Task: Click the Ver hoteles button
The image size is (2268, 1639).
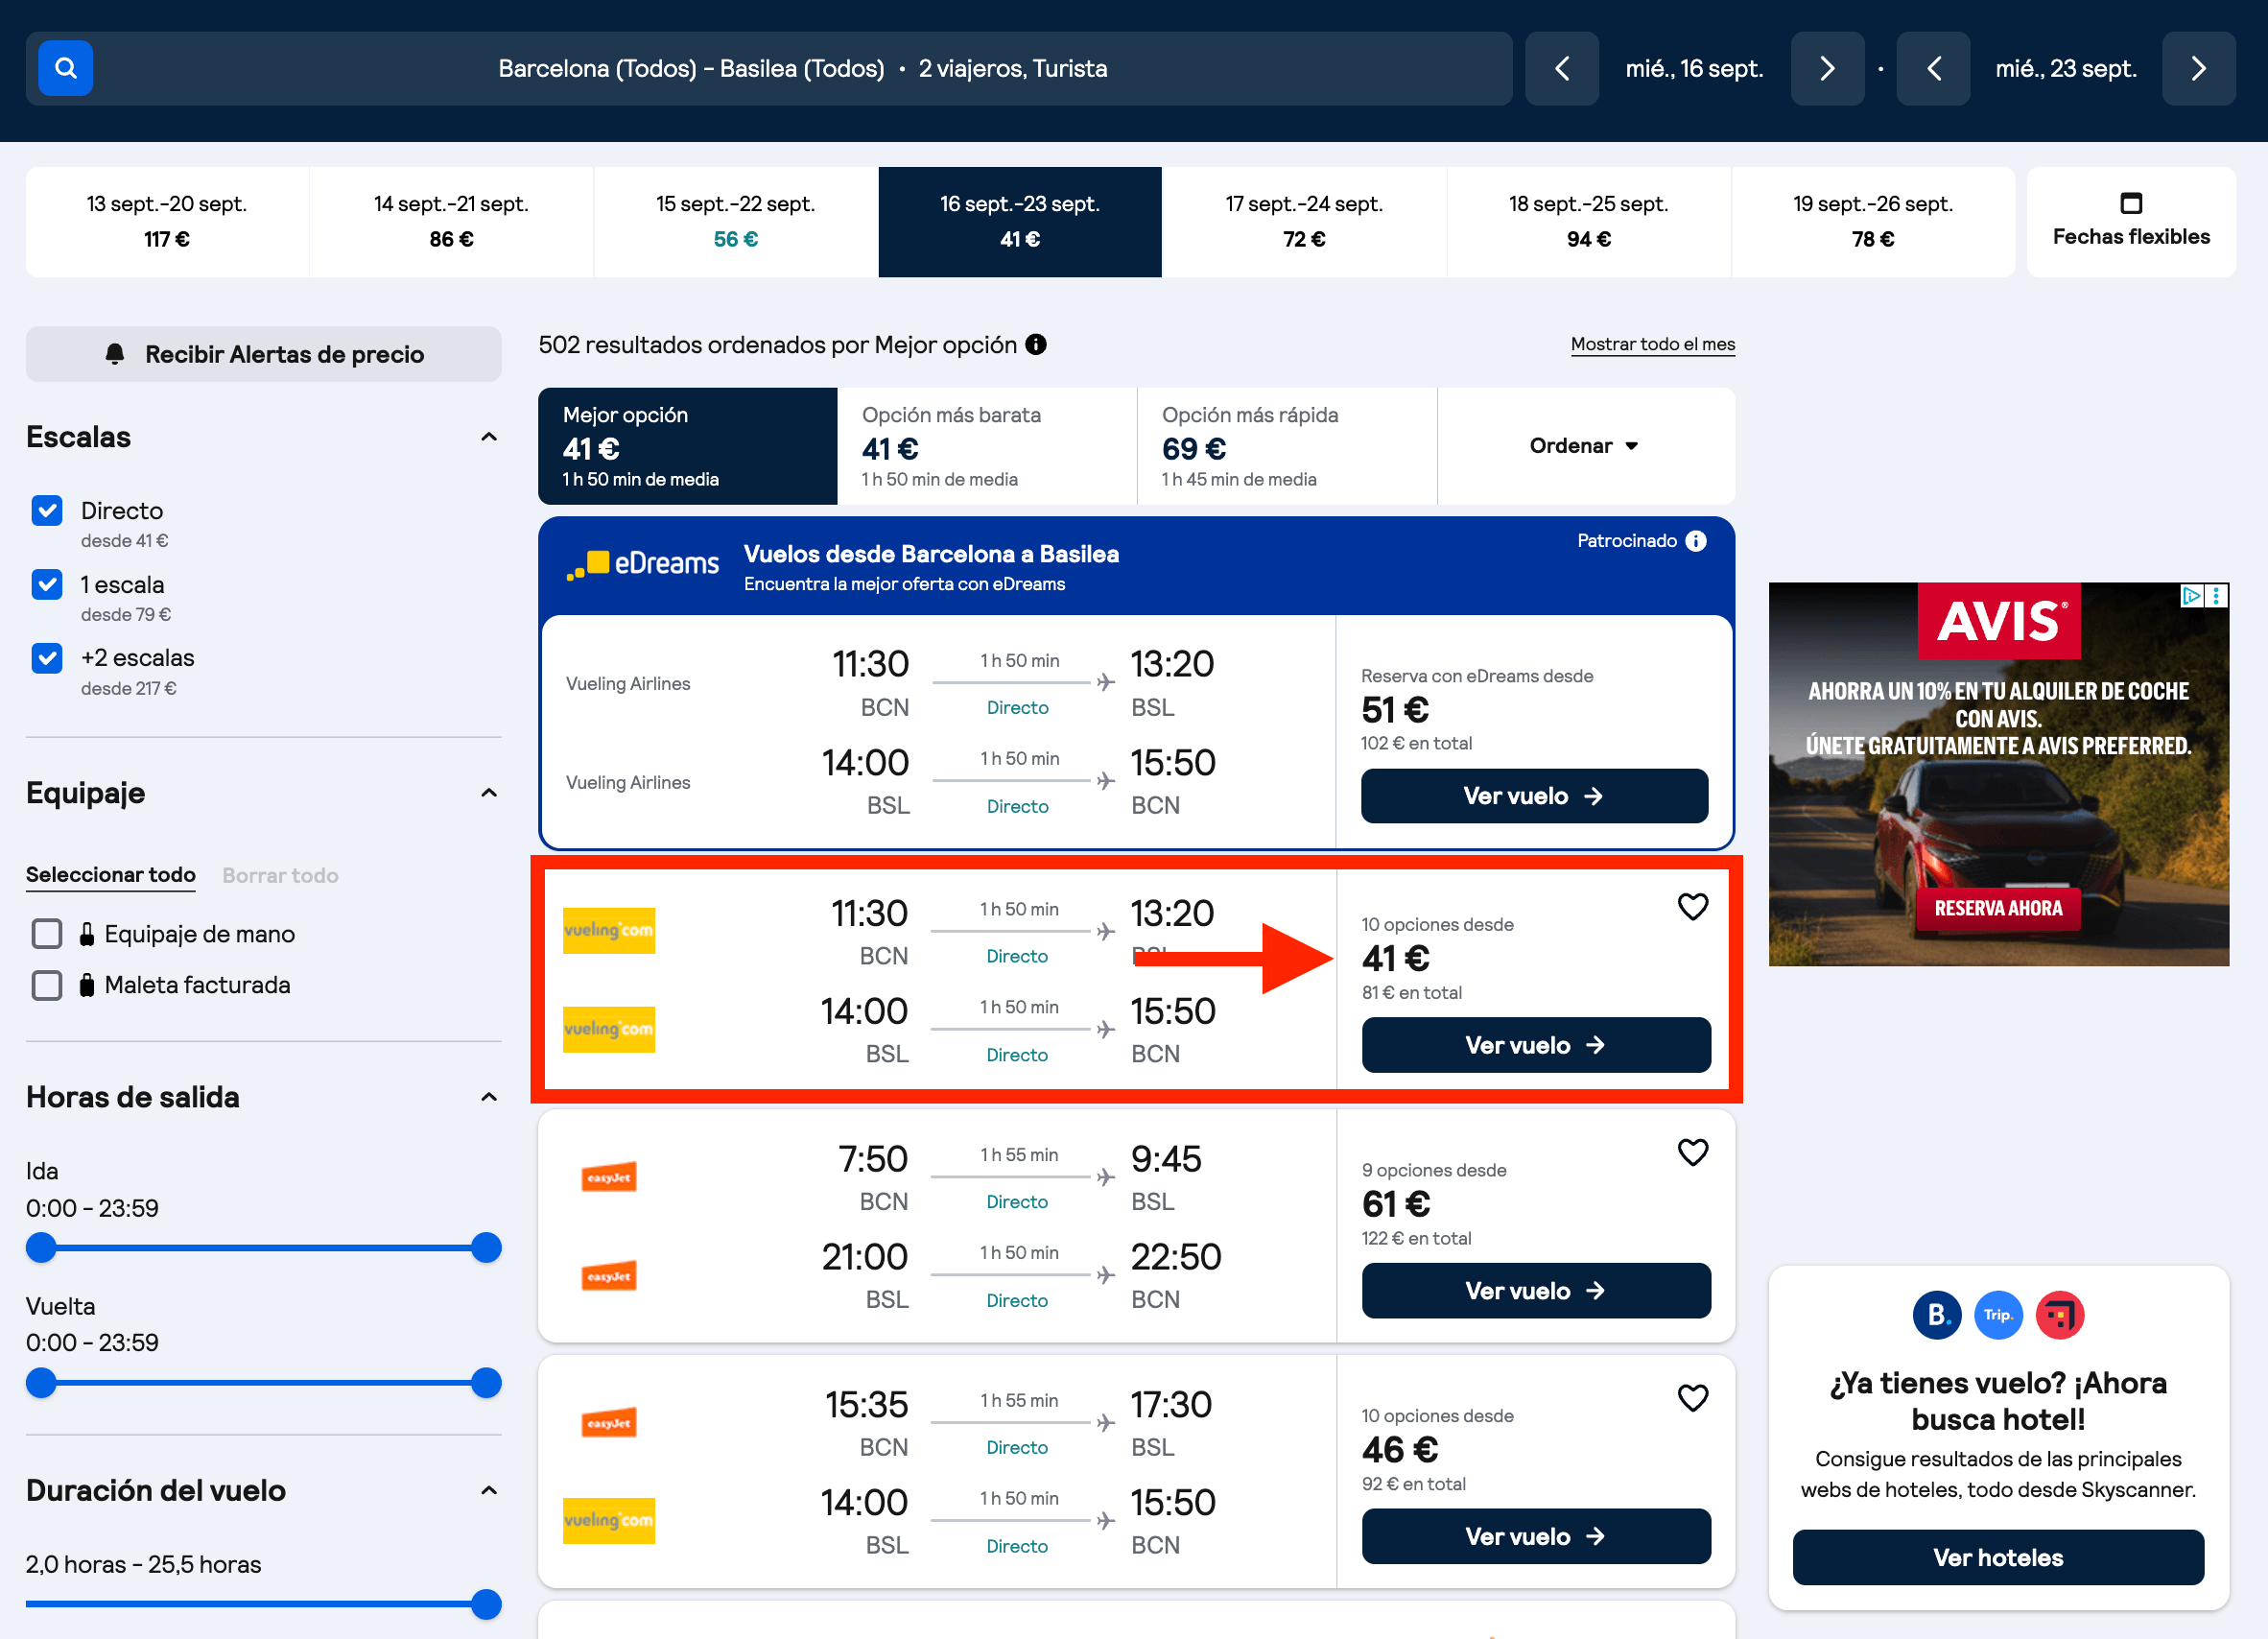Action: tap(1997, 1557)
